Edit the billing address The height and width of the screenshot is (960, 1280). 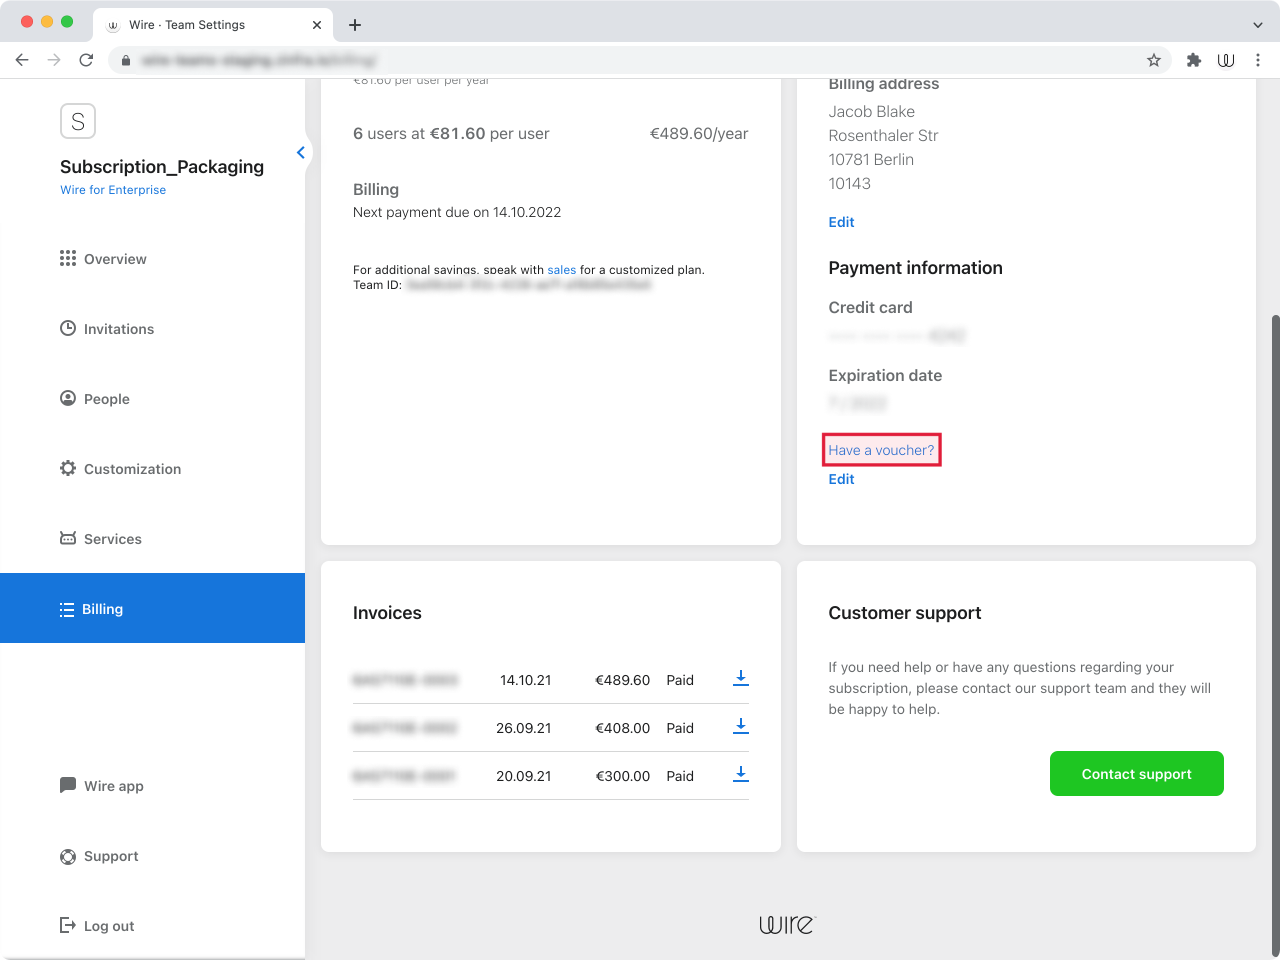[x=841, y=222]
